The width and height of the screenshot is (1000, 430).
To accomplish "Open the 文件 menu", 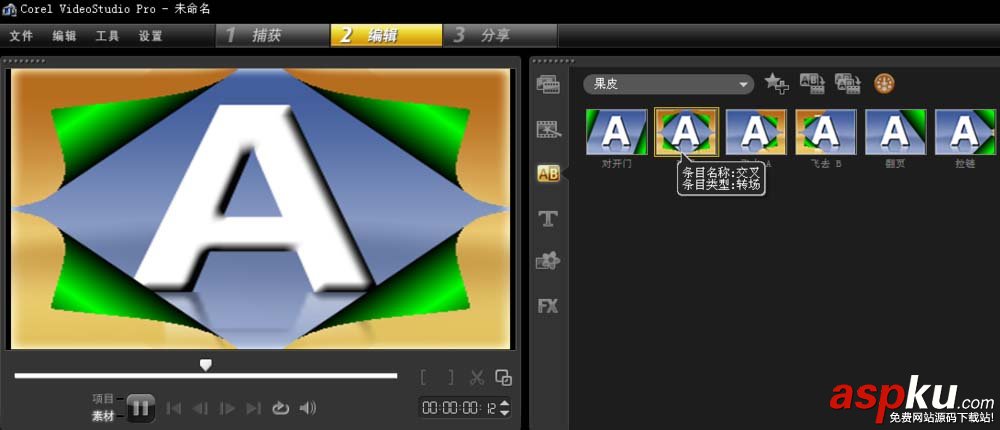I will click(x=21, y=36).
